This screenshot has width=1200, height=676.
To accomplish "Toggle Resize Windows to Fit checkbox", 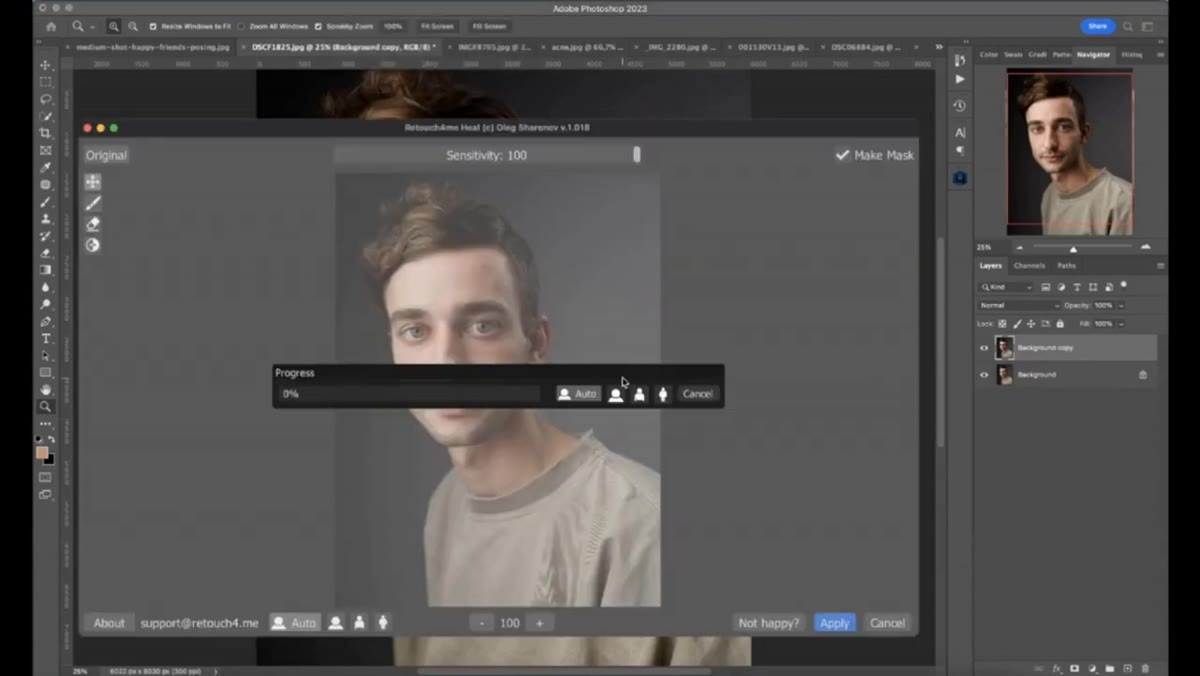I will tap(153, 26).
